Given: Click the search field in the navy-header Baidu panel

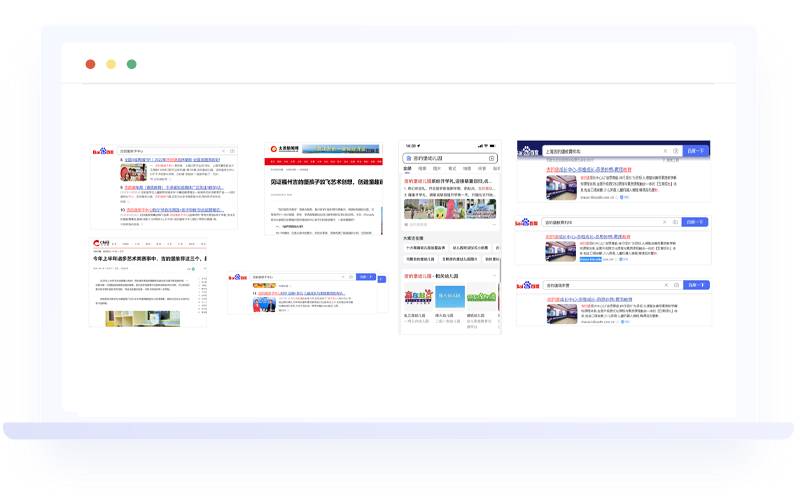Looking at the screenshot, I should pyautogui.click(x=612, y=151).
